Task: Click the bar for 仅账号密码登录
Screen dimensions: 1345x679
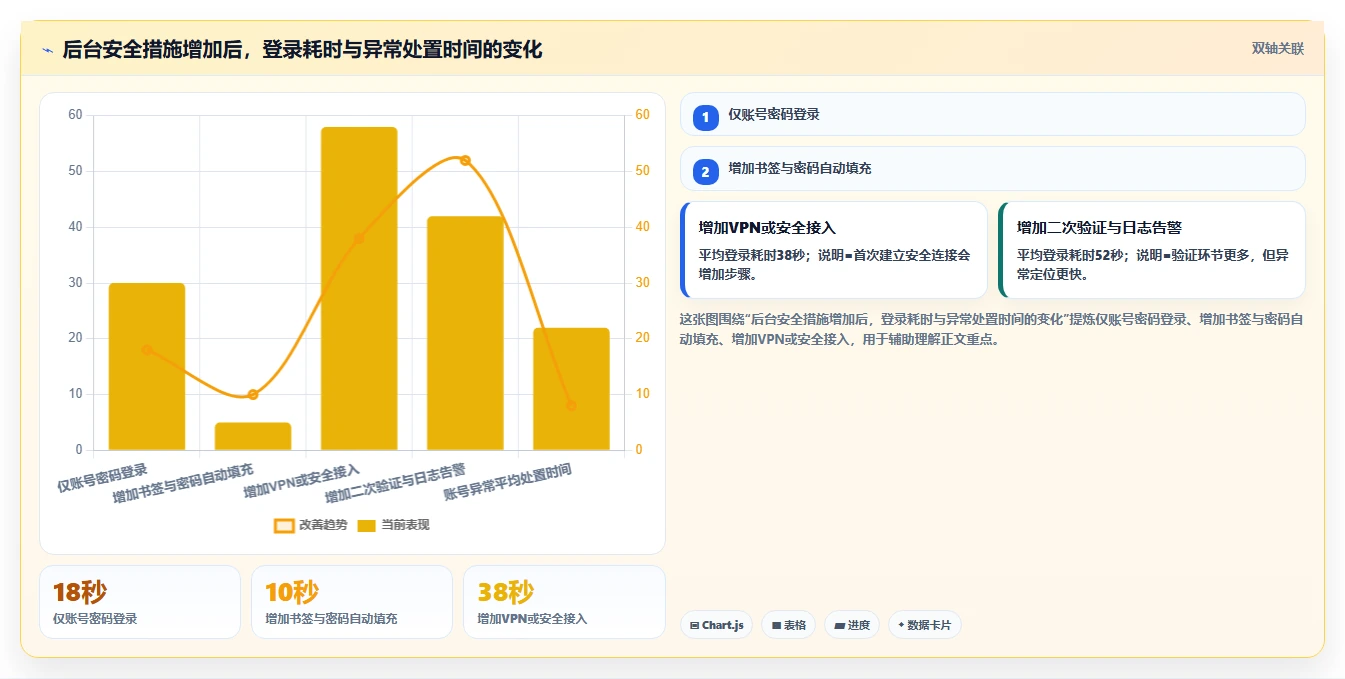Action: point(147,366)
